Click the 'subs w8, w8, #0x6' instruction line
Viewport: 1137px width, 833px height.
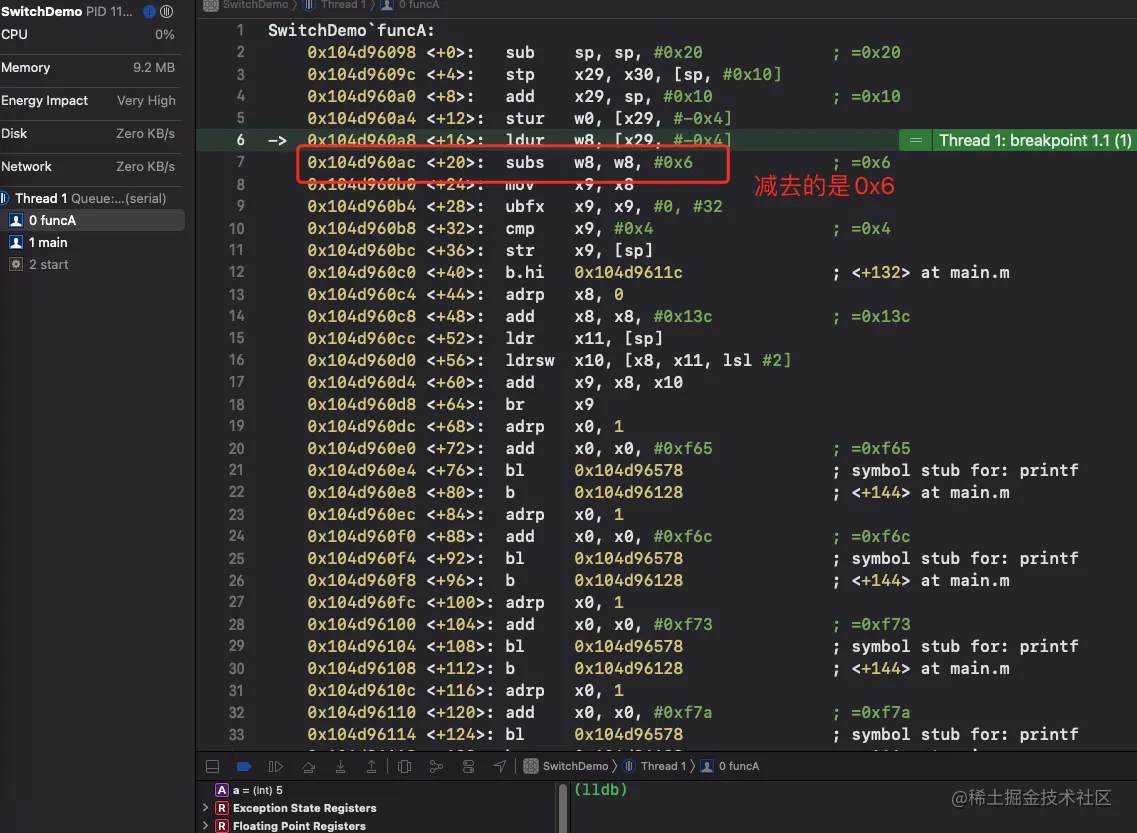[500, 162]
